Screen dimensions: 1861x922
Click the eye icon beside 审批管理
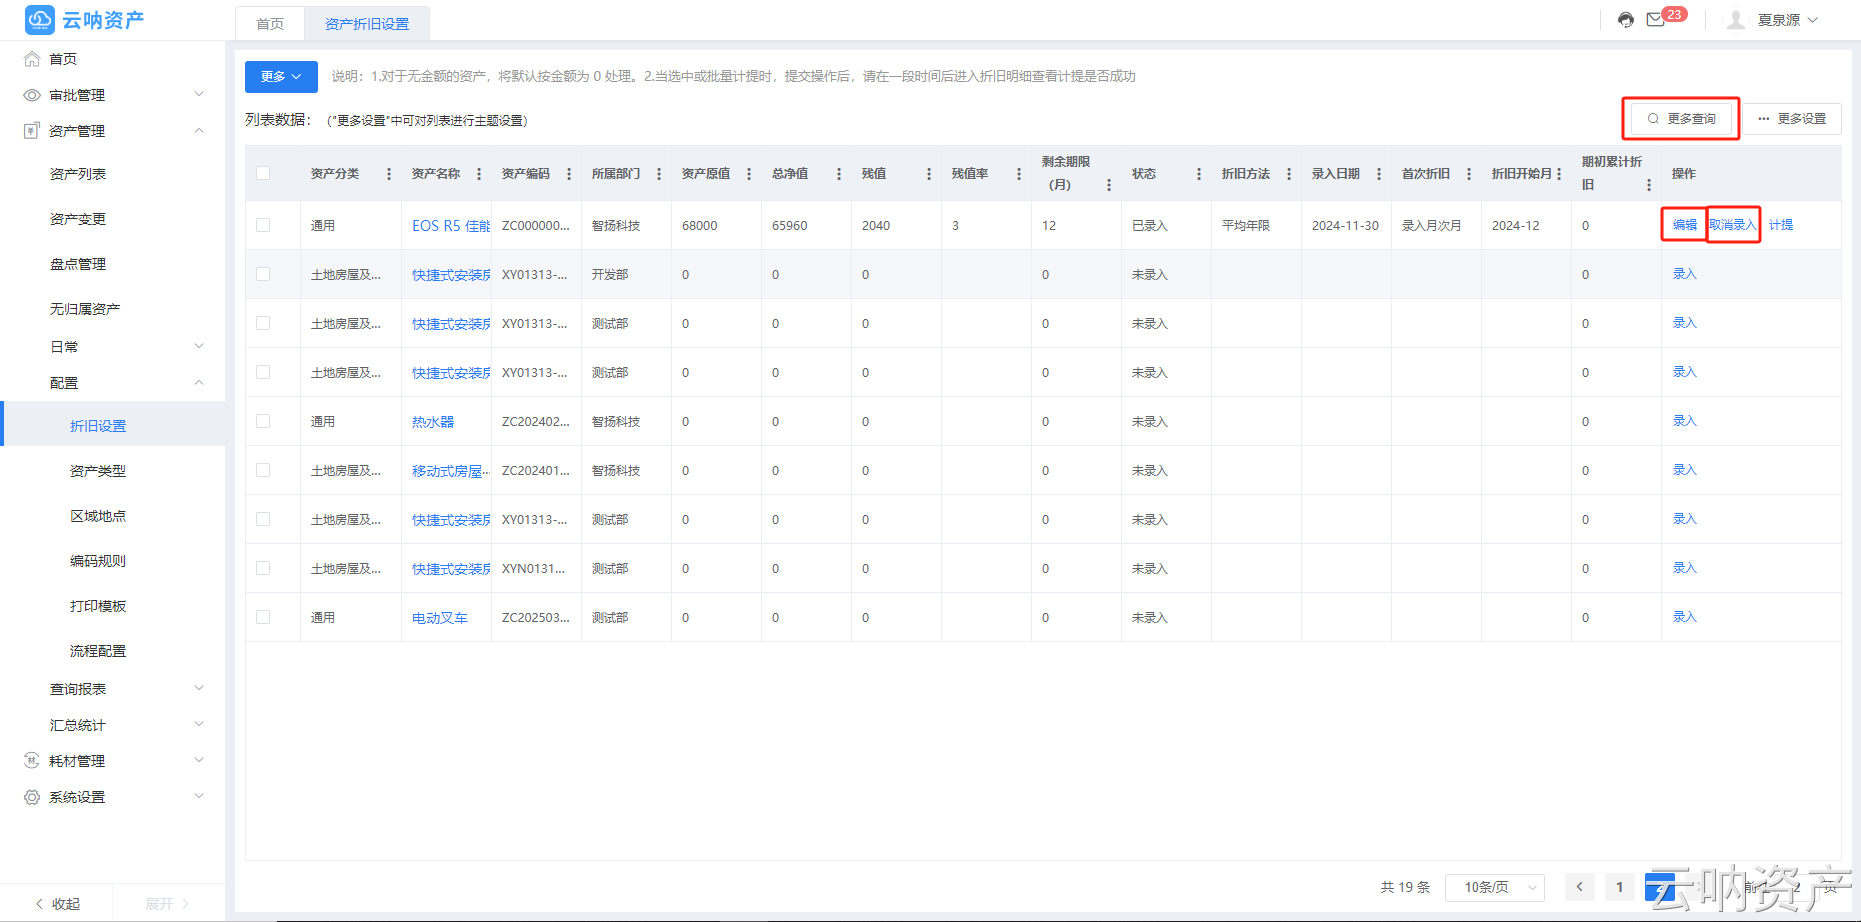point(32,95)
